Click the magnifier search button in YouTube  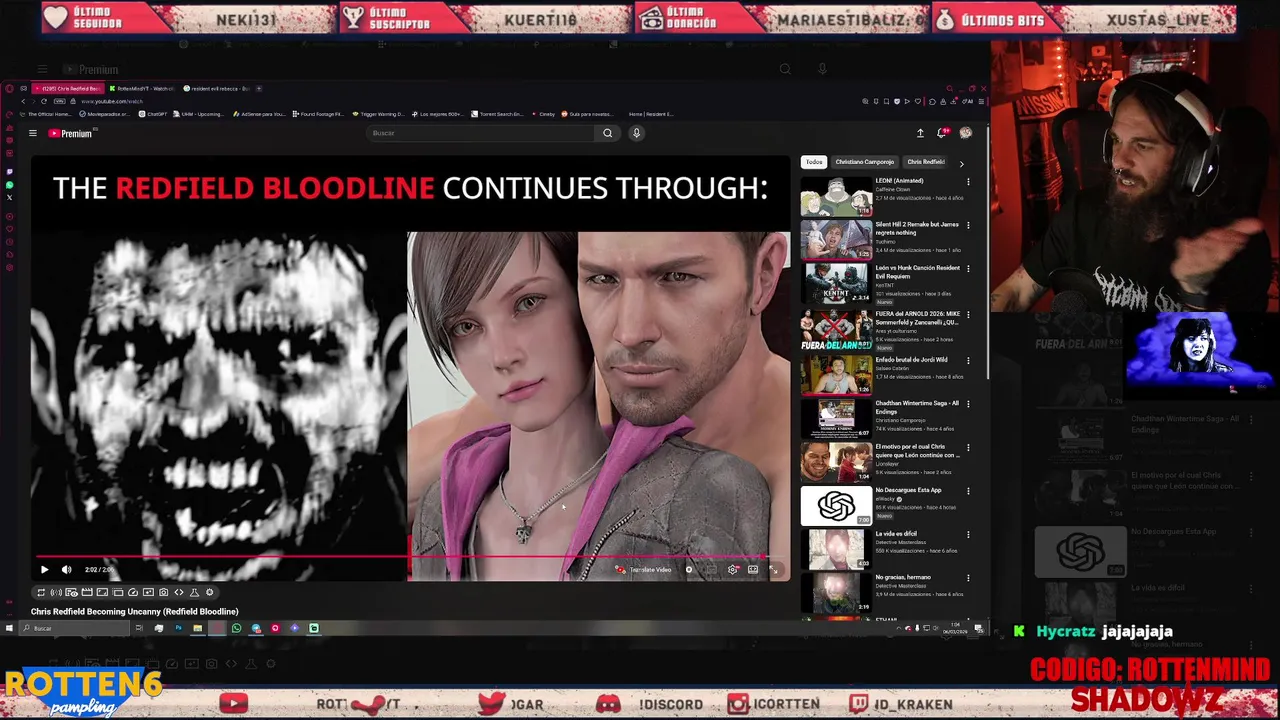tap(607, 133)
